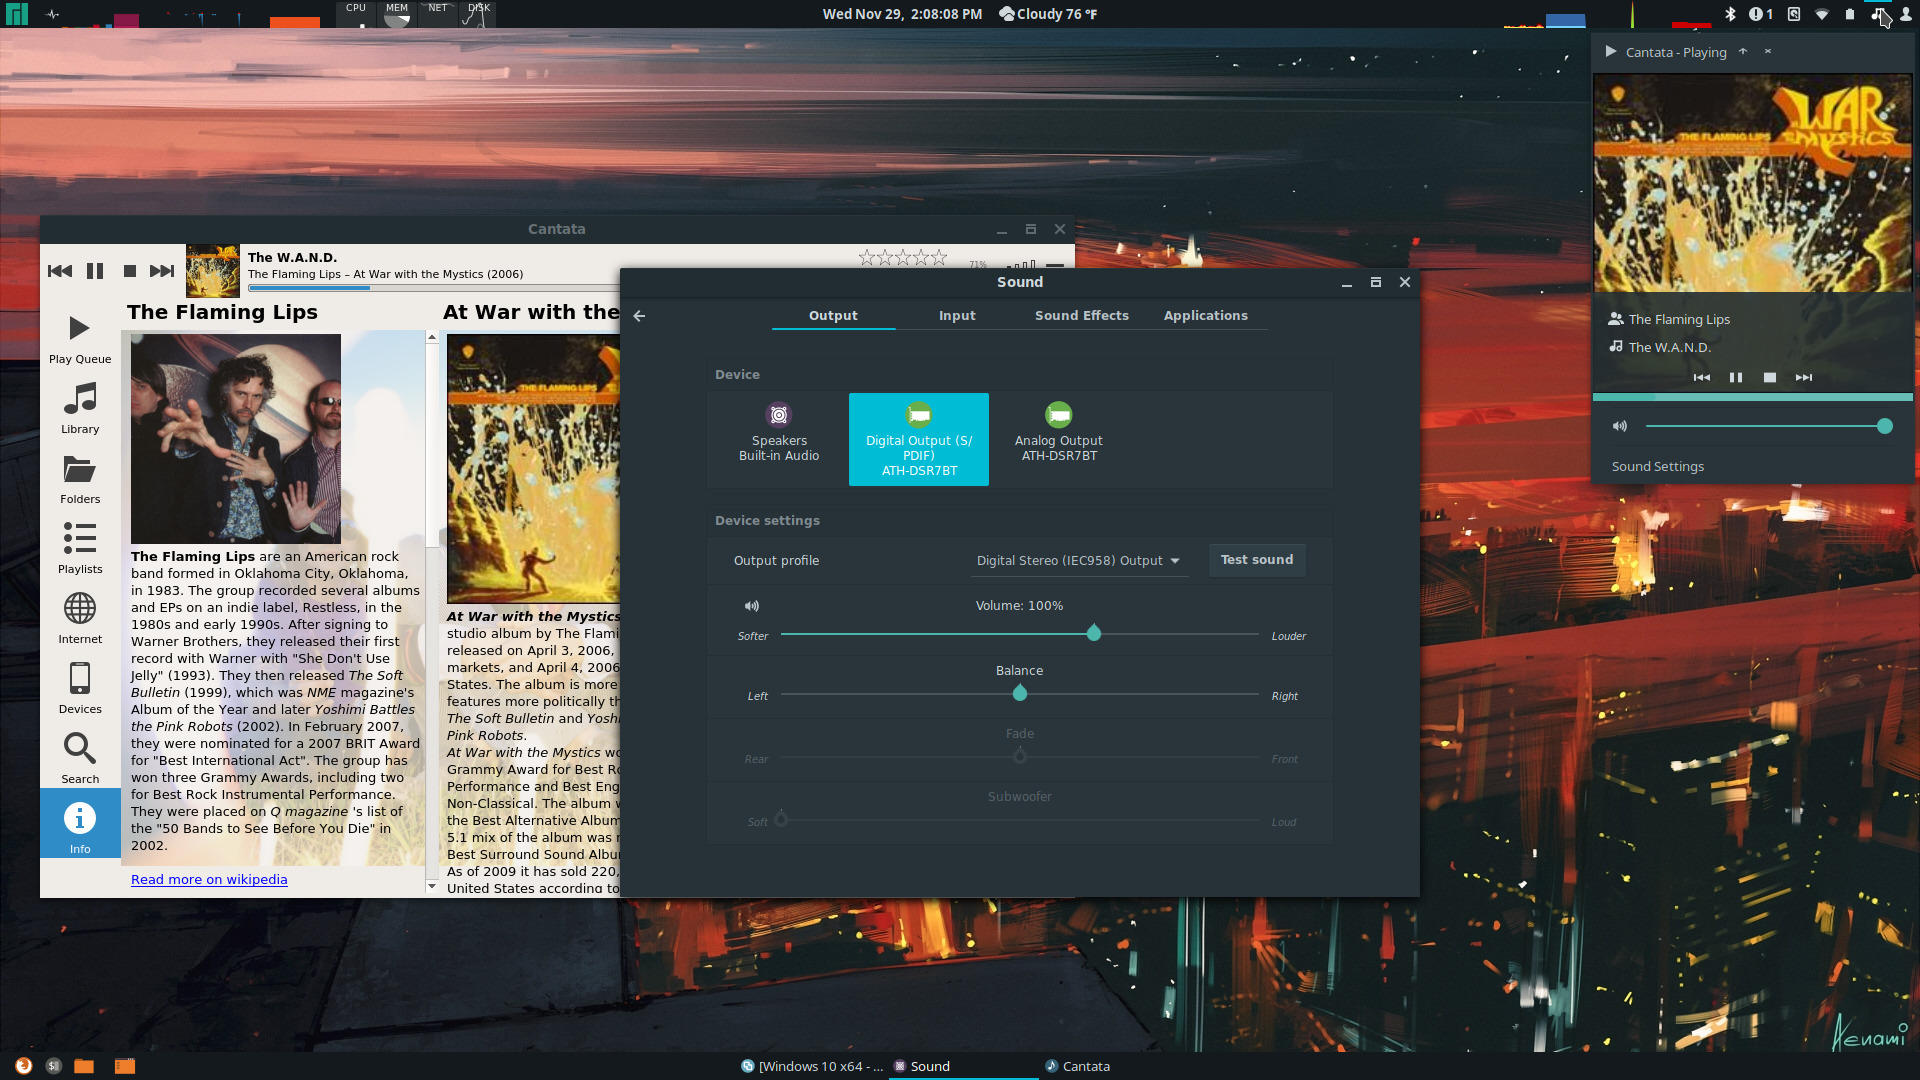Pause playback in the sound applet
The height and width of the screenshot is (1080, 1920).
(1736, 378)
